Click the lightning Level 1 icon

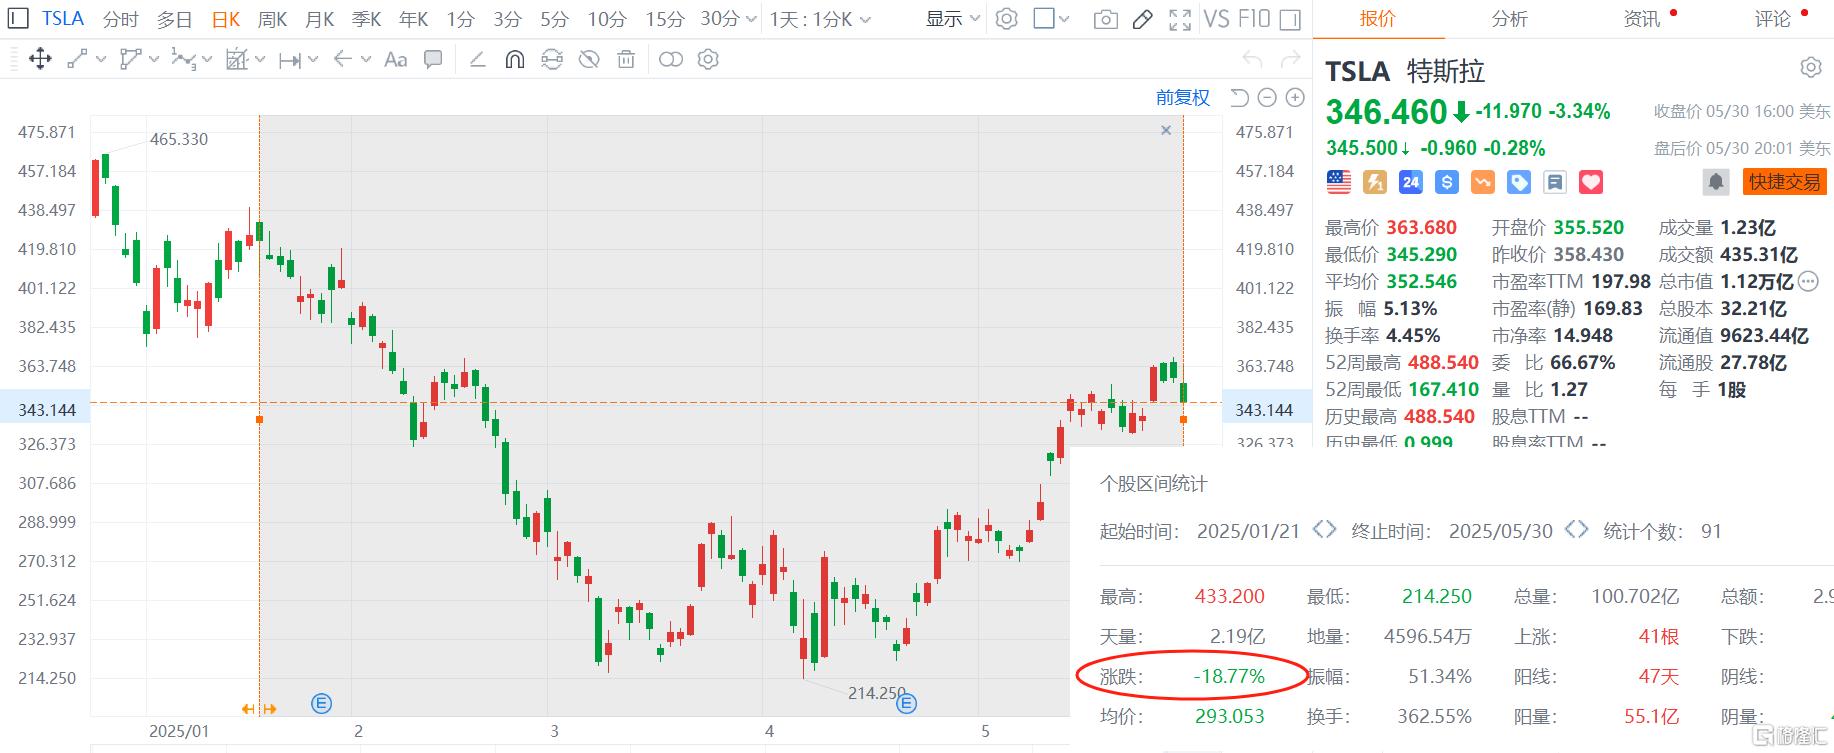tap(1375, 182)
